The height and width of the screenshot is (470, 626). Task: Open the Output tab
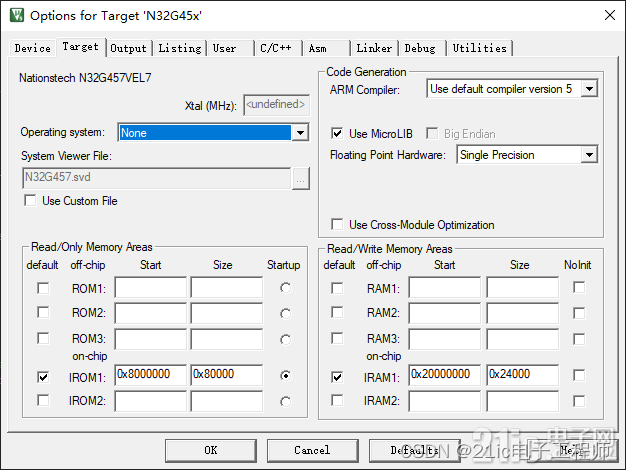129,48
